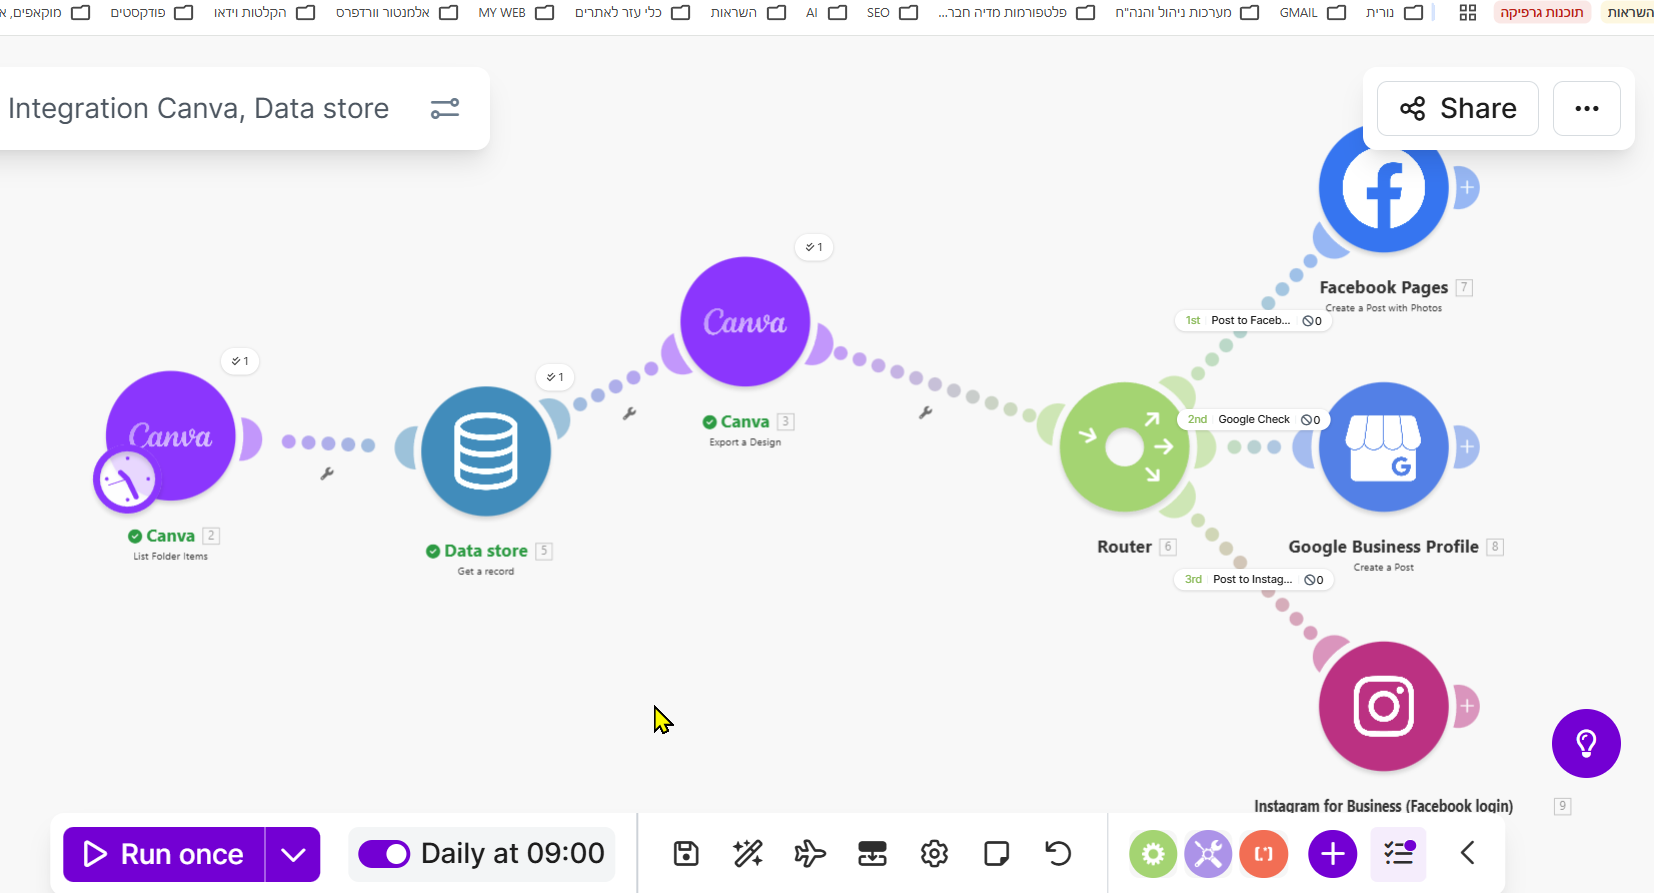Open the נורית bookmarks folder
This screenshot has width=1654, height=893.
pyautogui.click(x=1394, y=13)
